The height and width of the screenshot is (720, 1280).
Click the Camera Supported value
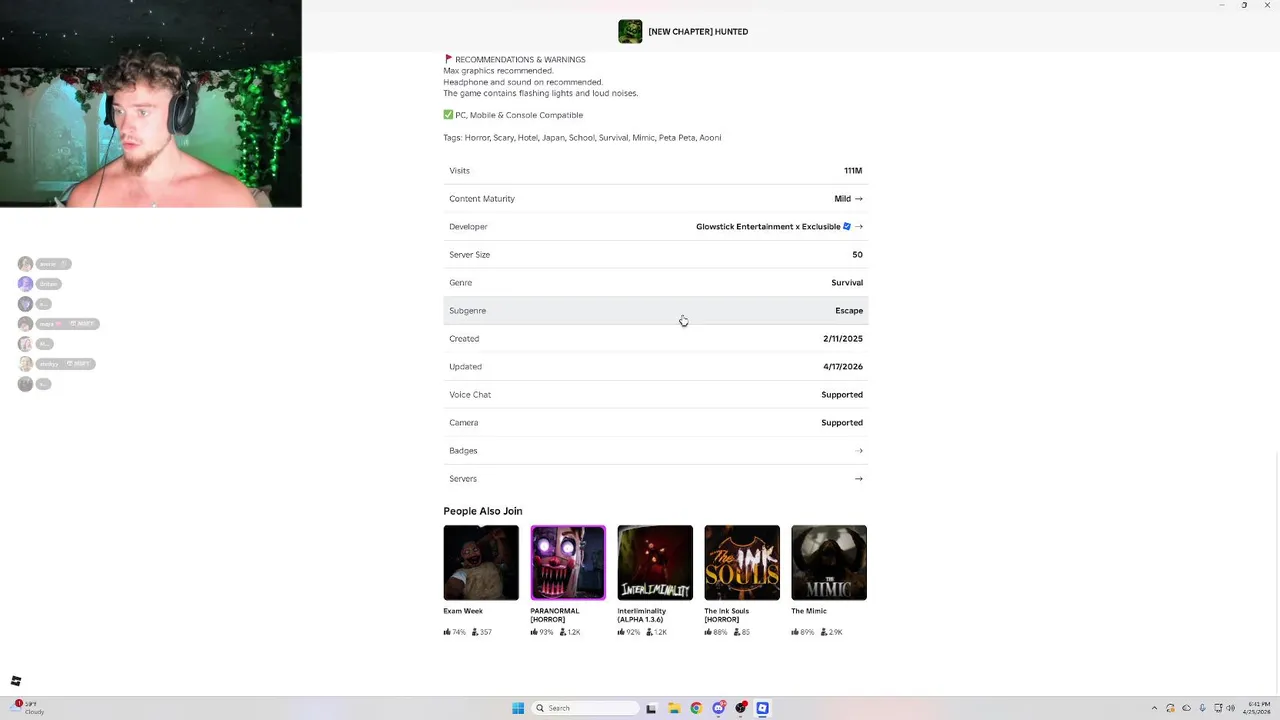click(842, 422)
